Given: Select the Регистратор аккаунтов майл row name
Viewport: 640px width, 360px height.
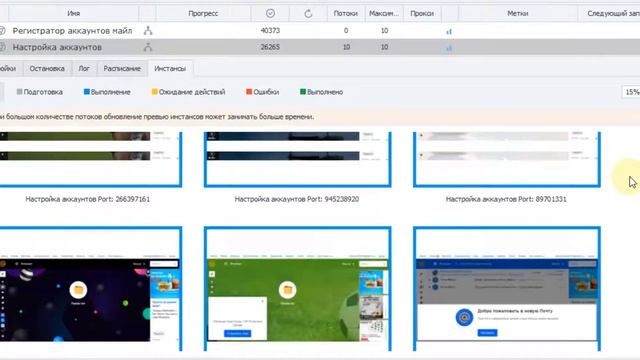Looking at the screenshot, I should click(72, 31).
